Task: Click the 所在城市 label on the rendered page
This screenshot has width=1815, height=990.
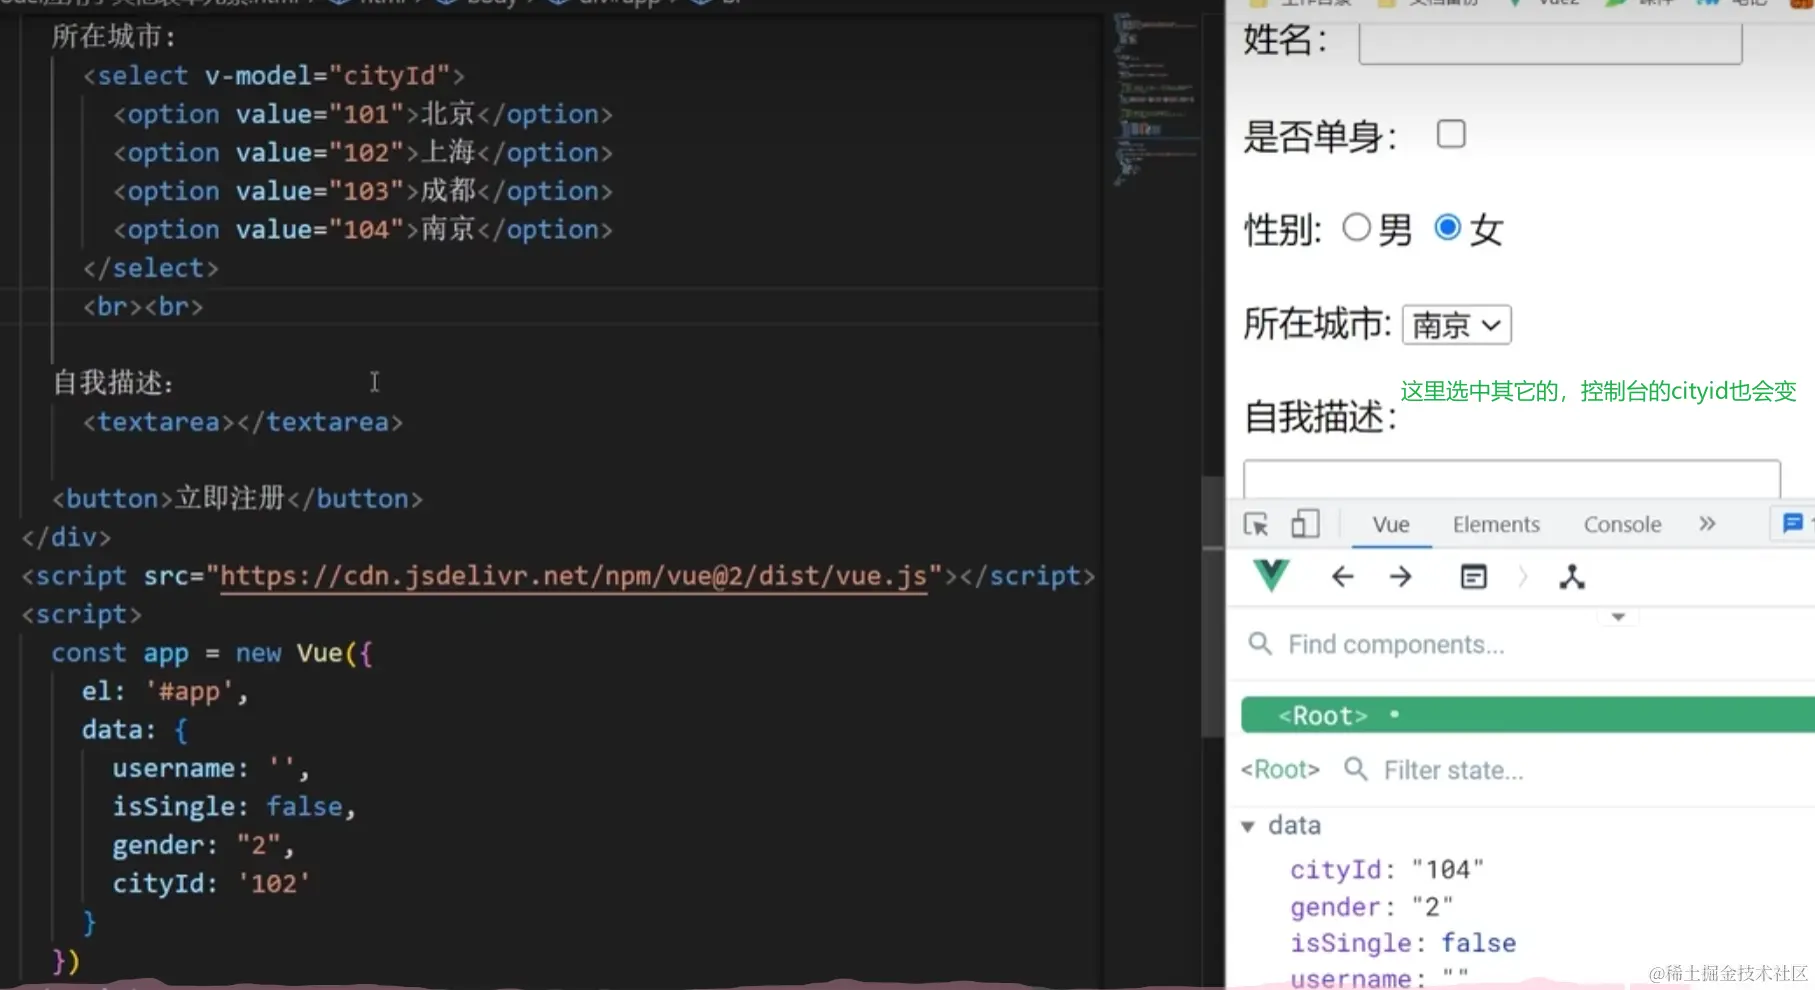Action: [1318, 324]
